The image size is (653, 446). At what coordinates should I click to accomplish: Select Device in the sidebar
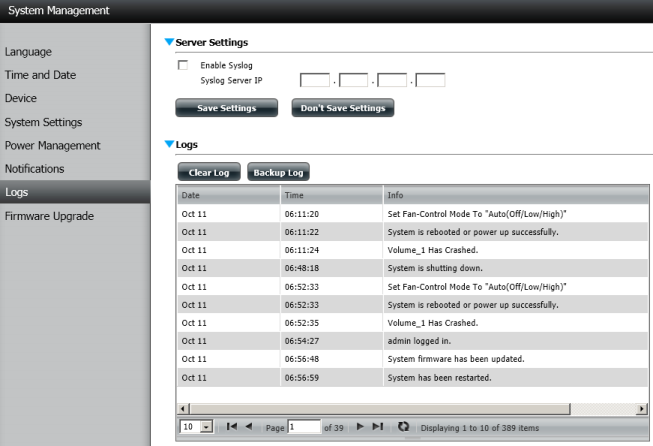(21, 98)
